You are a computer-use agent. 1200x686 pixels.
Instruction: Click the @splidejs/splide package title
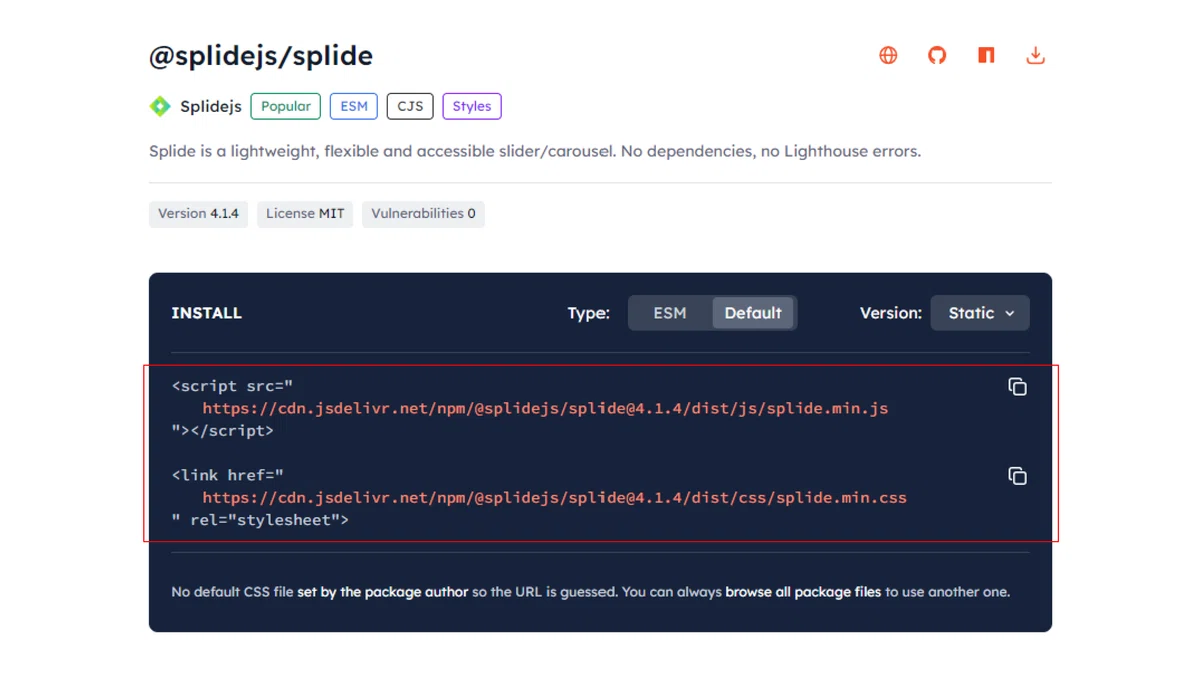pos(261,56)
